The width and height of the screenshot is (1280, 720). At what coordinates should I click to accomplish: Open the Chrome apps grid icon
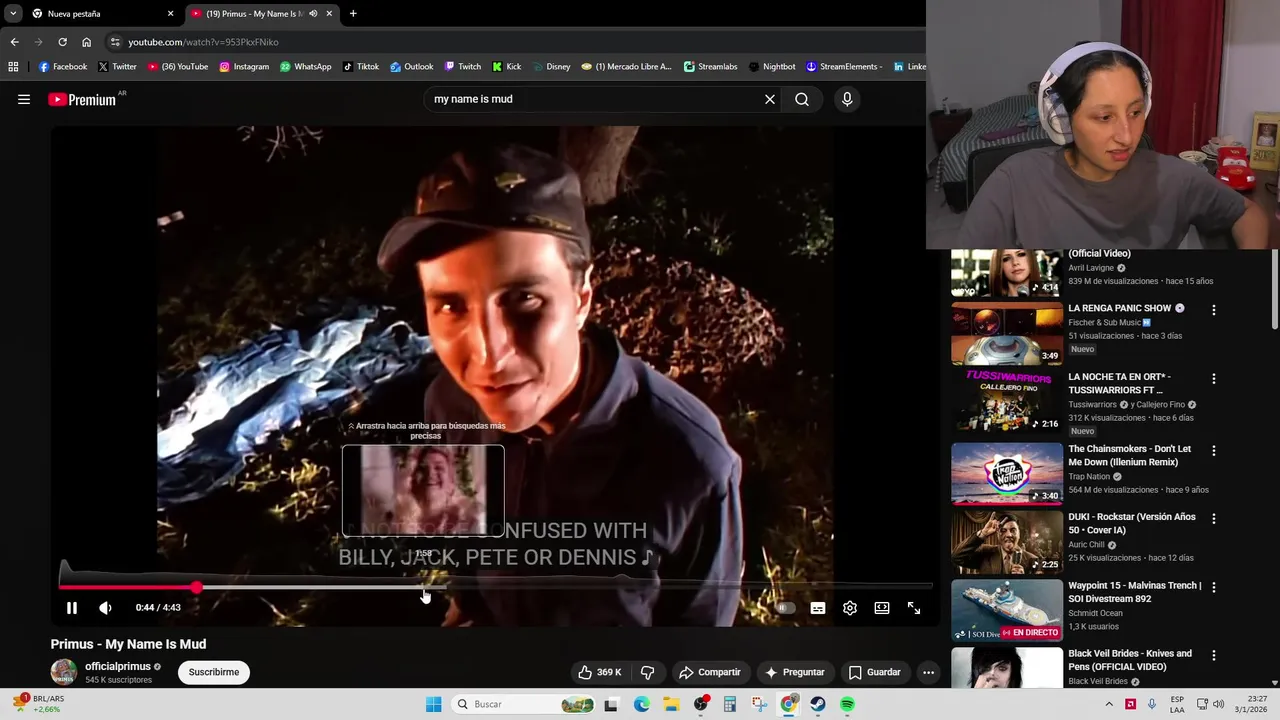coord(13,67)
